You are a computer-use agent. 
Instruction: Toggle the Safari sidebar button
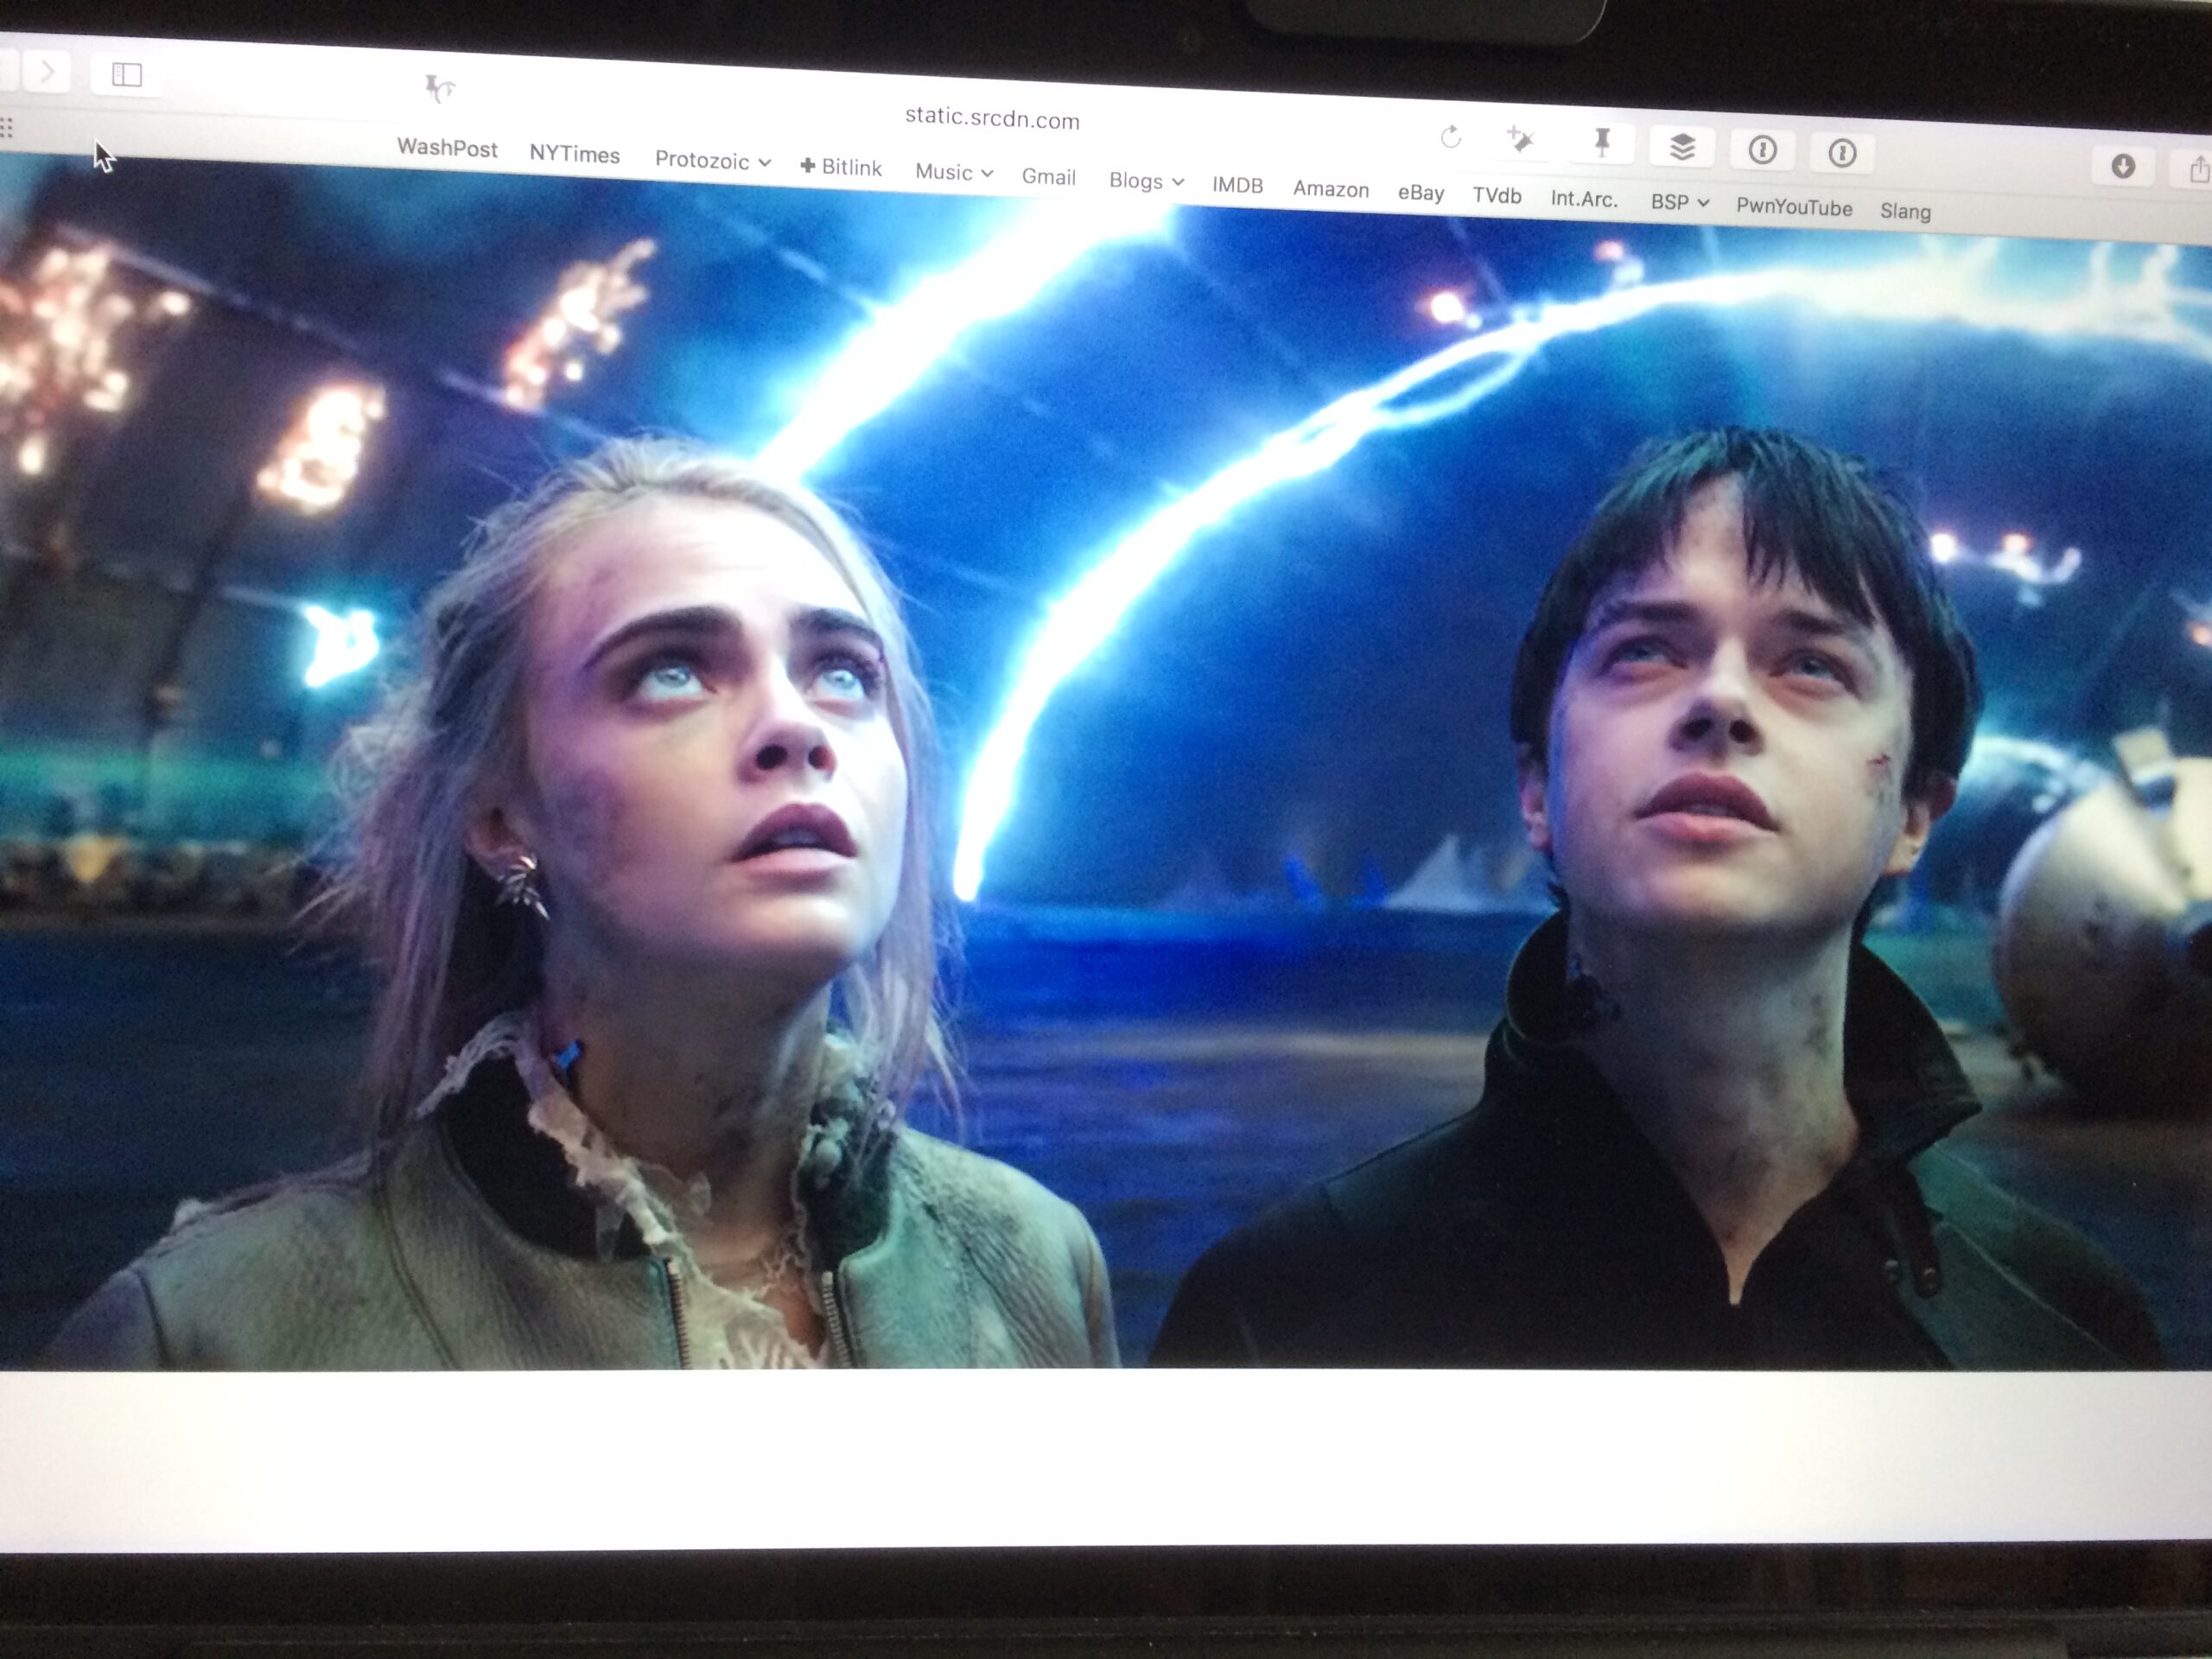click(x=127, y=75)
